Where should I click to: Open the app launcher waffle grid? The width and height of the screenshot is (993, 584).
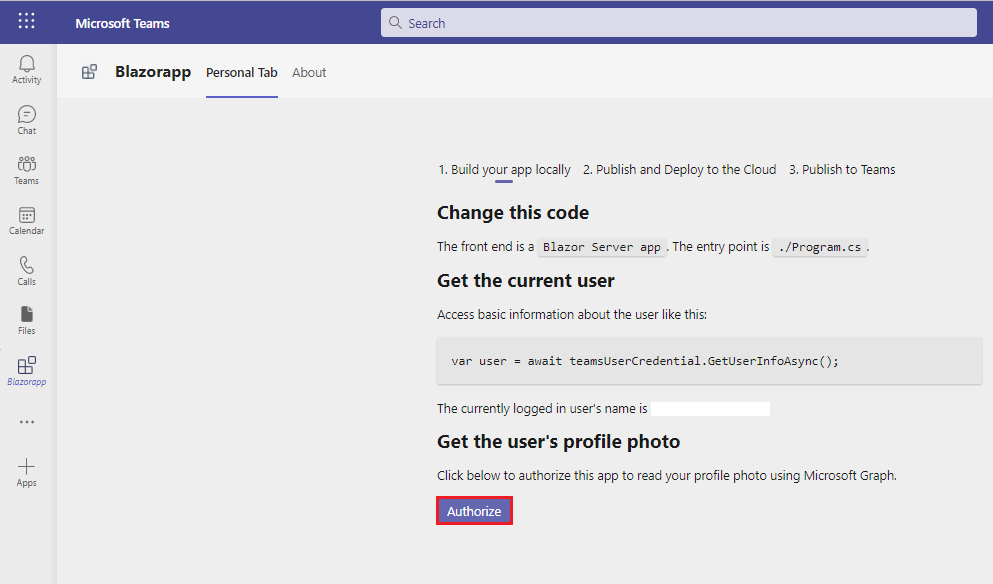point(27,21)
